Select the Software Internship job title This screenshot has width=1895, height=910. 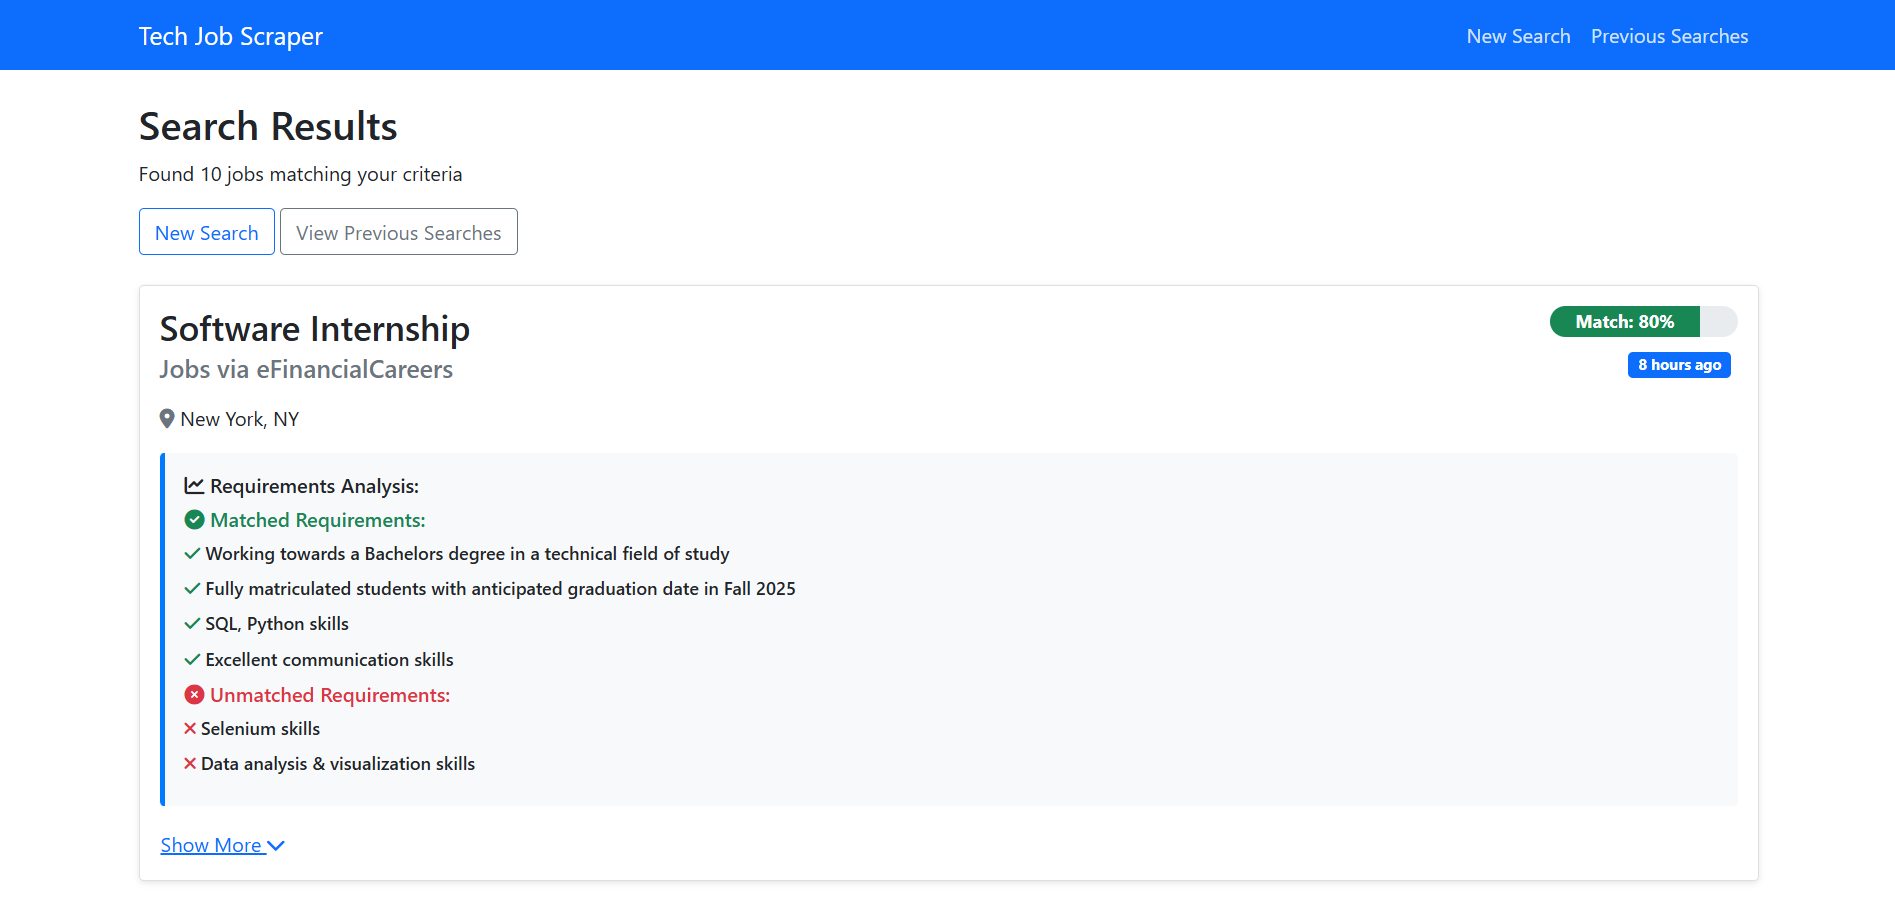(315, 329)
